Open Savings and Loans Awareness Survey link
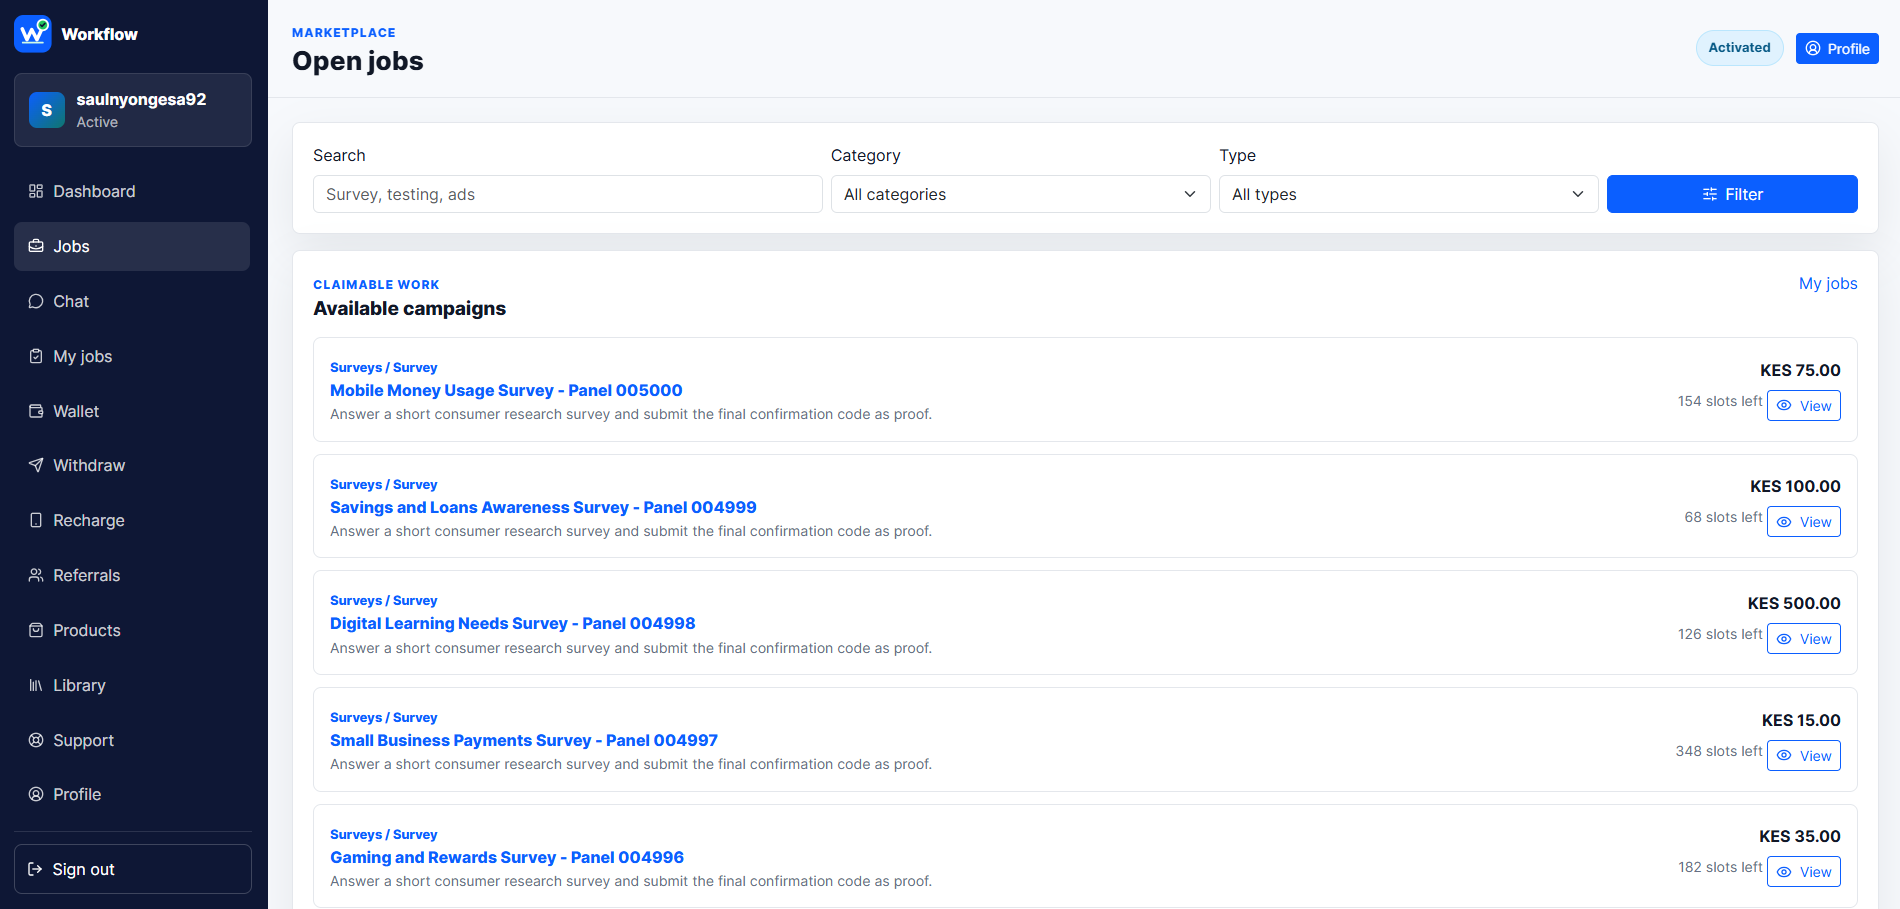This screenshot has width=1900, height=909. (543, 507)
